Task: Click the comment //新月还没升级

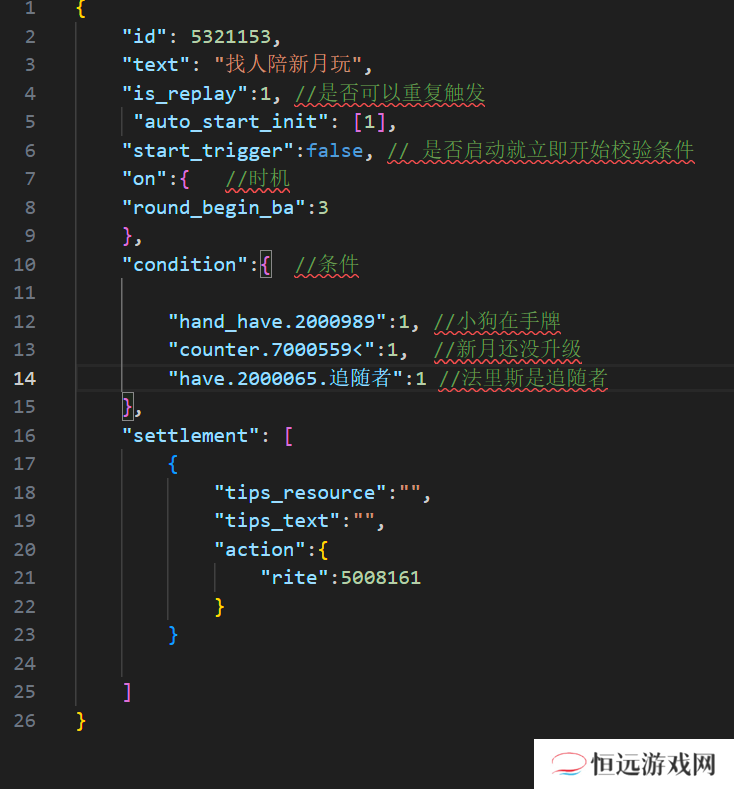Action: (x=508, y=350)
